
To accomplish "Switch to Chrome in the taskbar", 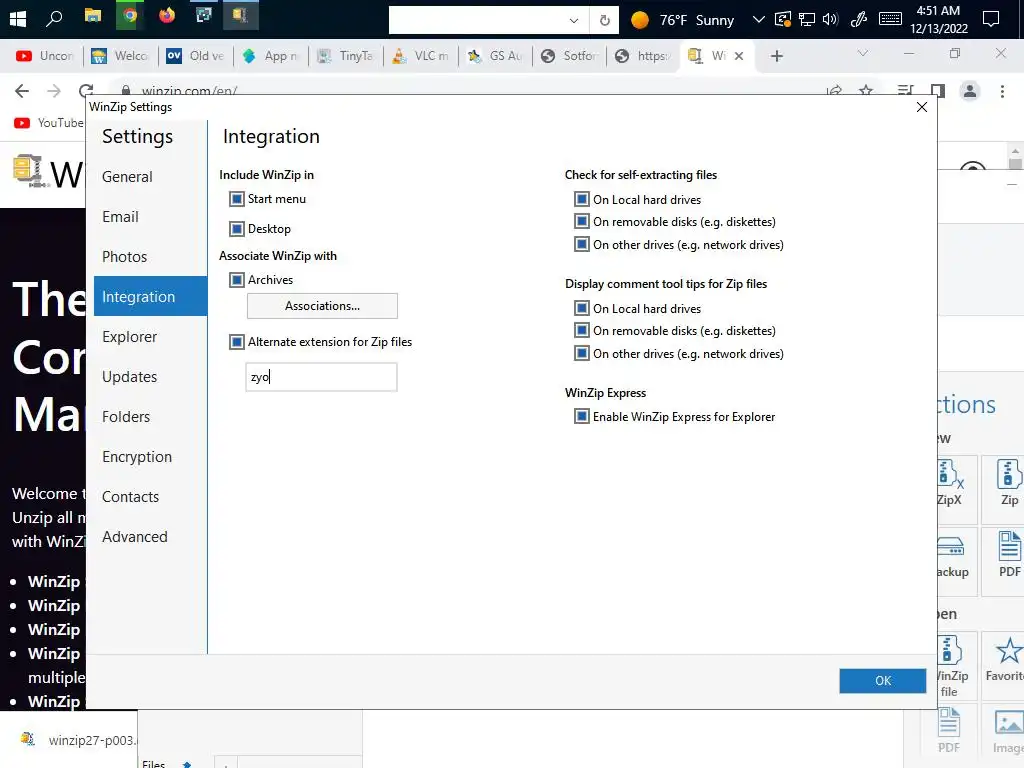I will pyautogui.click(x=130, y=16).
